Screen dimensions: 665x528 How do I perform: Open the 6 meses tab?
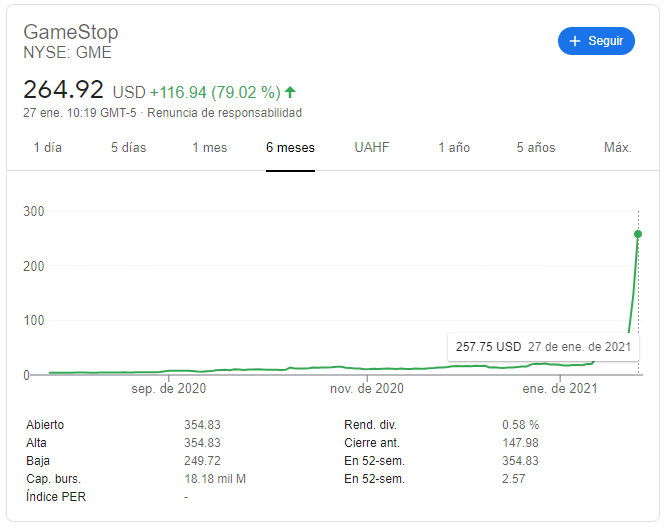290,148
